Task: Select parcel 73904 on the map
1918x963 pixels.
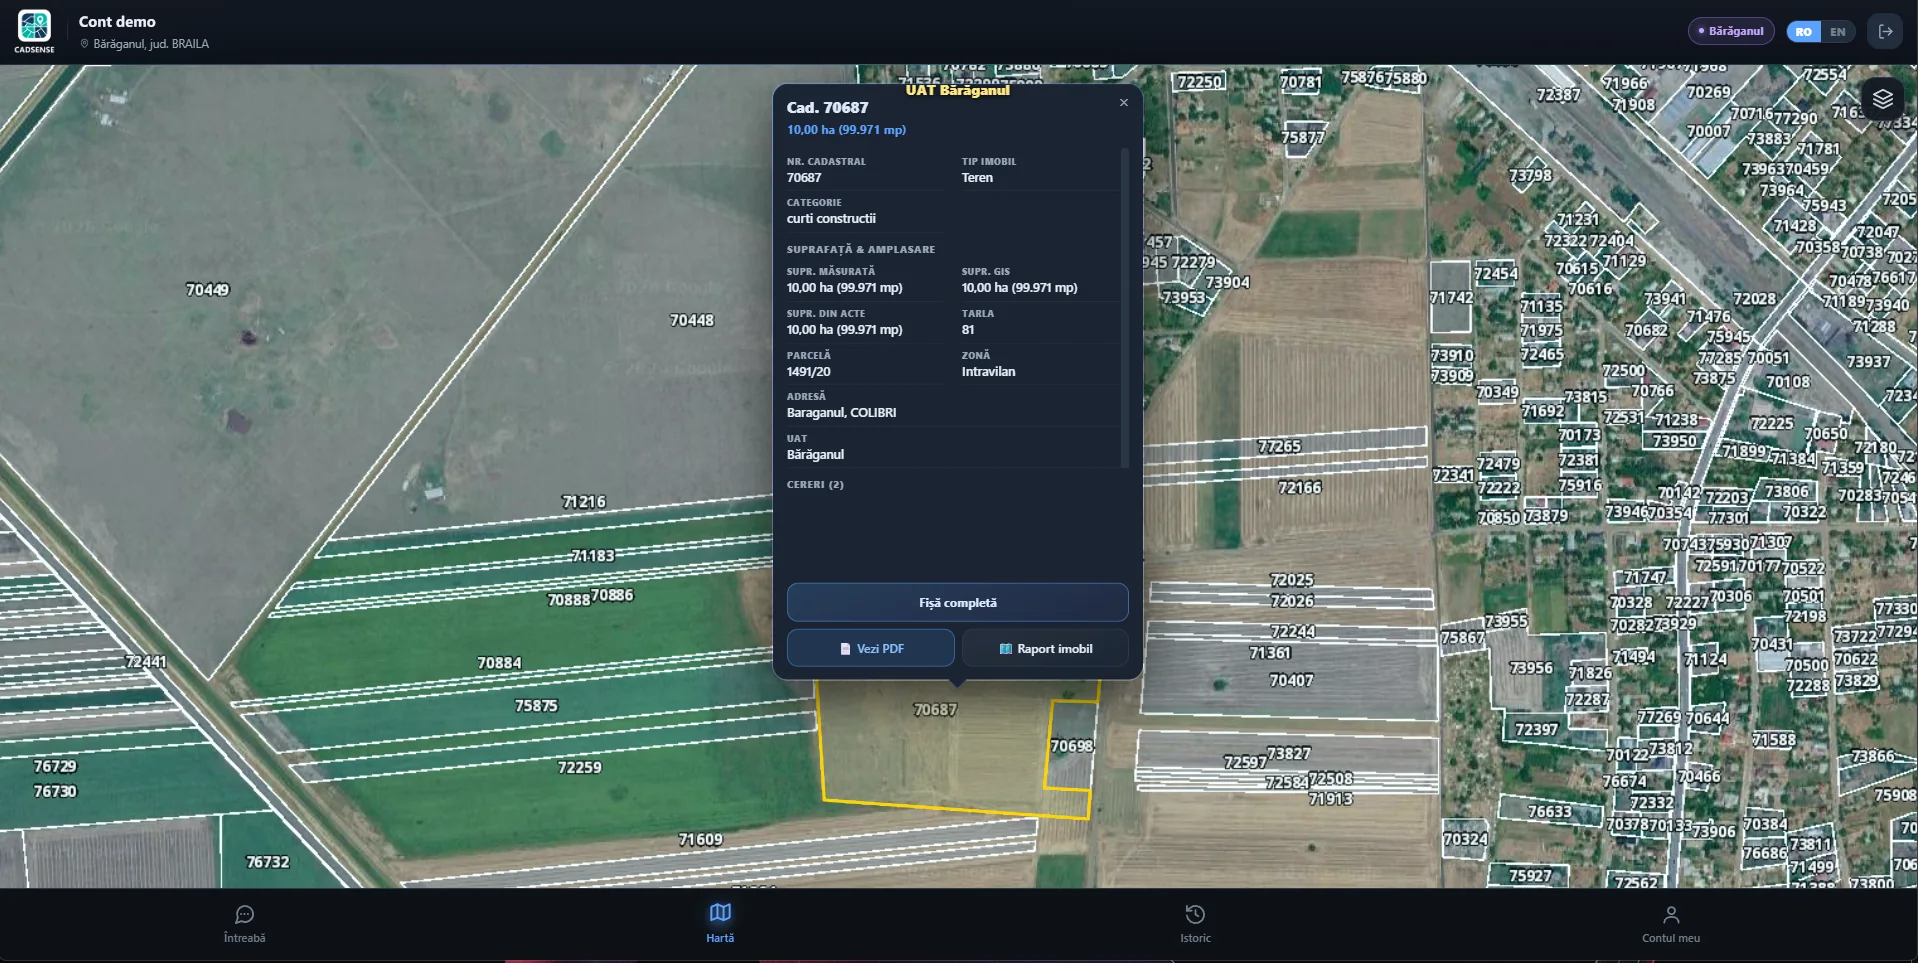Action: click(x=1228, y=283)
